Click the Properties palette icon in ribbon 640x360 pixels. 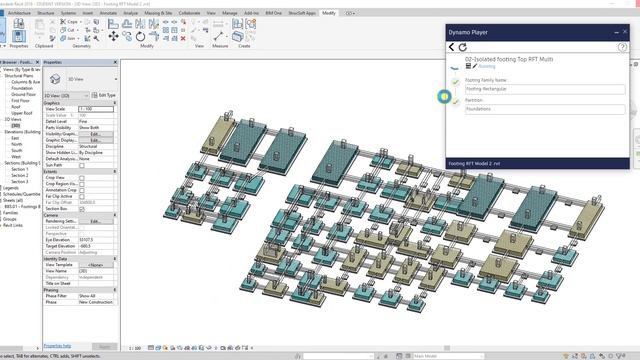pos(18,37)
